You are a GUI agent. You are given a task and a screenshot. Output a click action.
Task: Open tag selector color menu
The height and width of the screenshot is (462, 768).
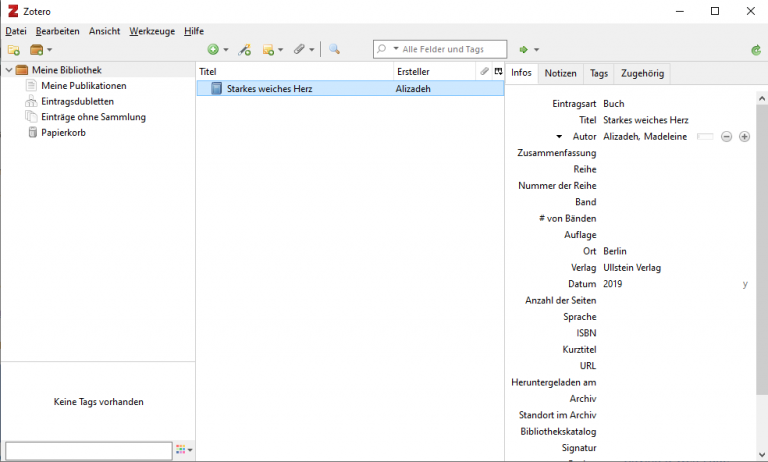click(184, 450)
